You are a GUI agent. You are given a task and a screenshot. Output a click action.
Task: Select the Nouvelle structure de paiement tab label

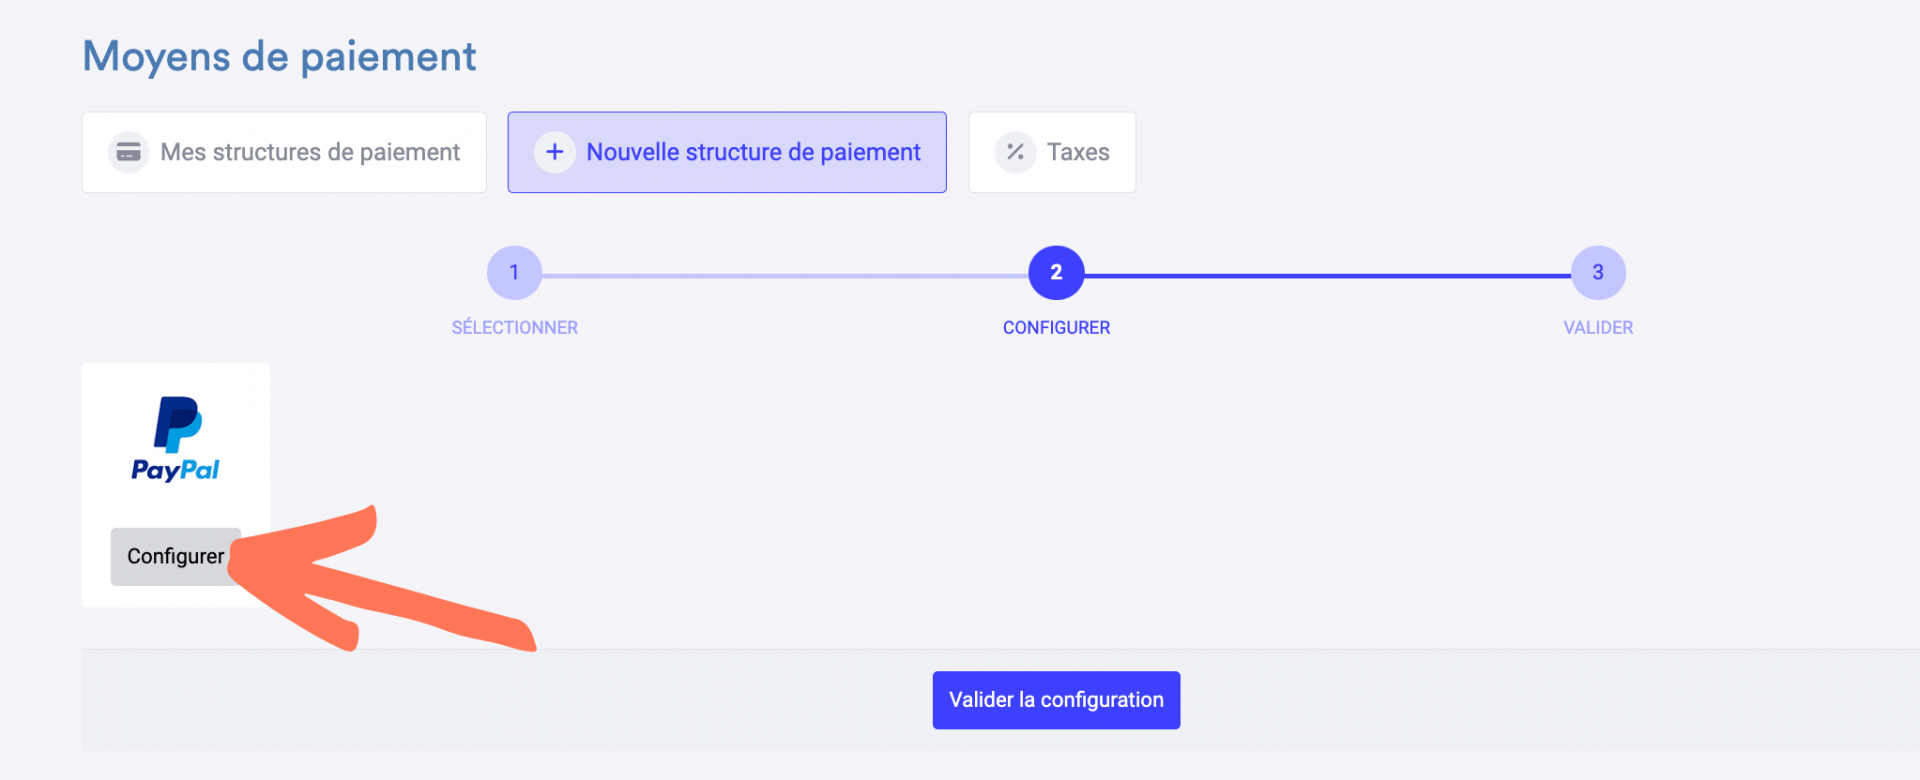coord(753,152)
